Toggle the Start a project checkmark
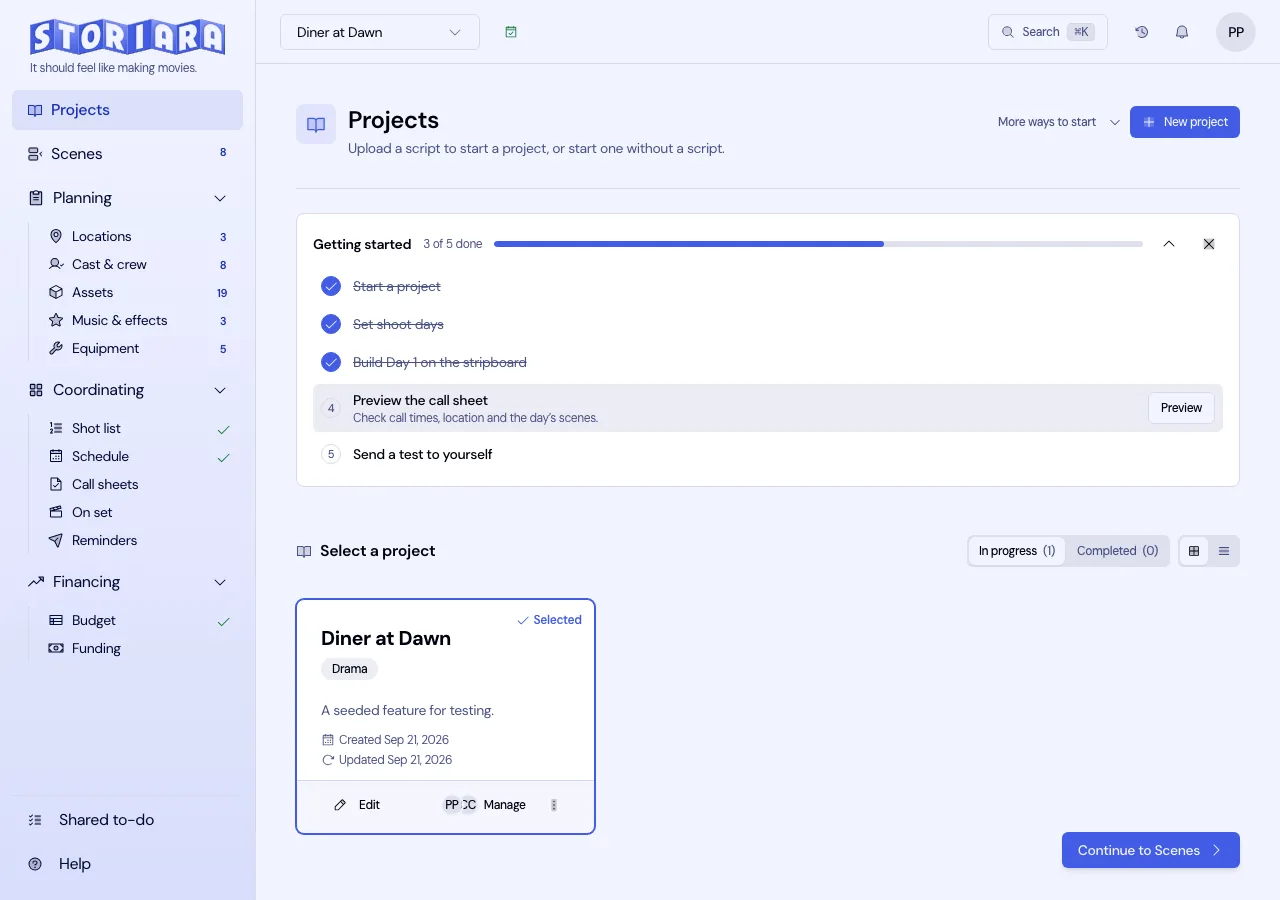Screen dimensions: 1280x900 331,286
